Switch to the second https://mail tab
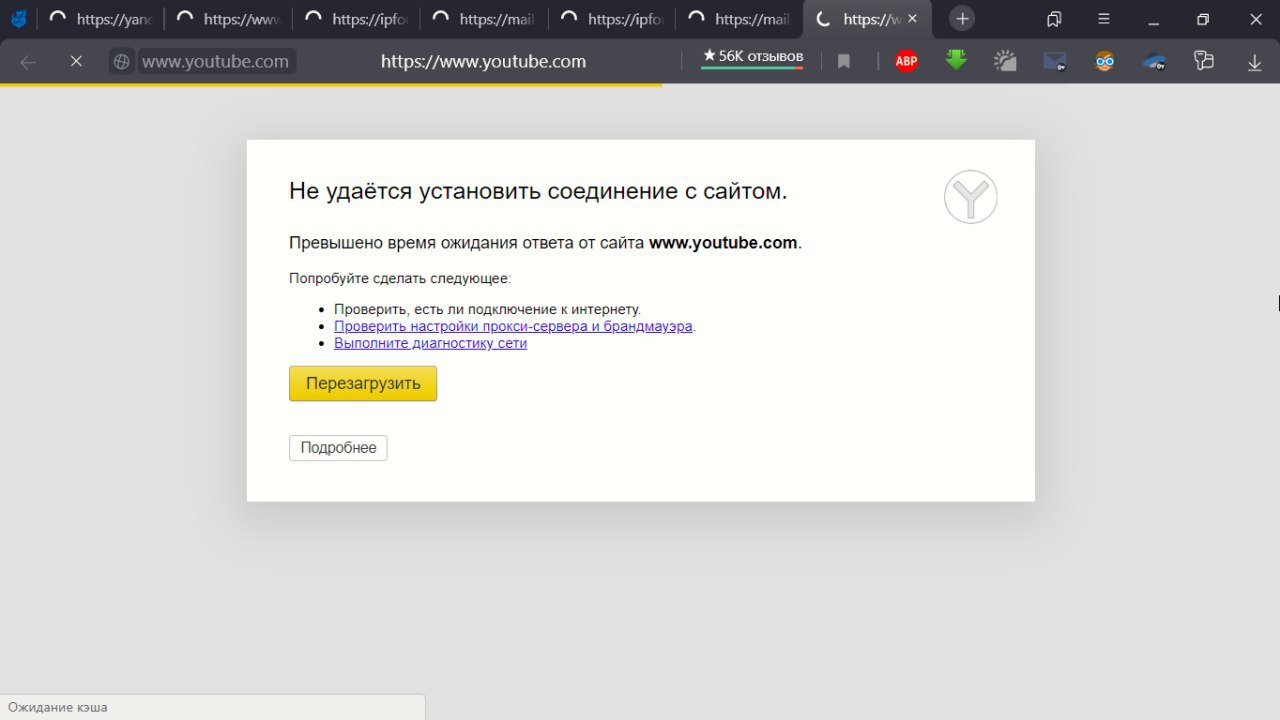 tap(740, 19)
